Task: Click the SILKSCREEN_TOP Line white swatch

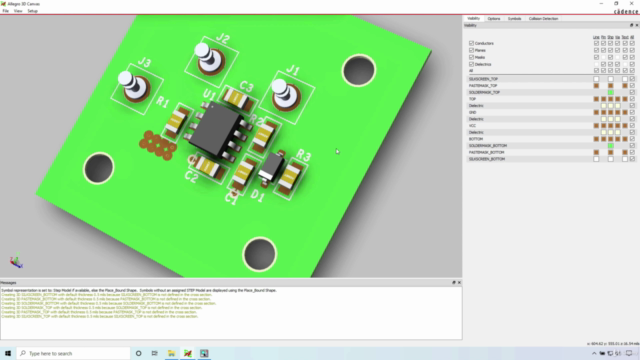Action: 596,79
